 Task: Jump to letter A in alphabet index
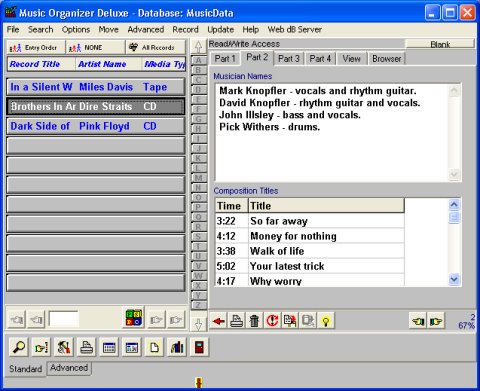coord(198,60)
